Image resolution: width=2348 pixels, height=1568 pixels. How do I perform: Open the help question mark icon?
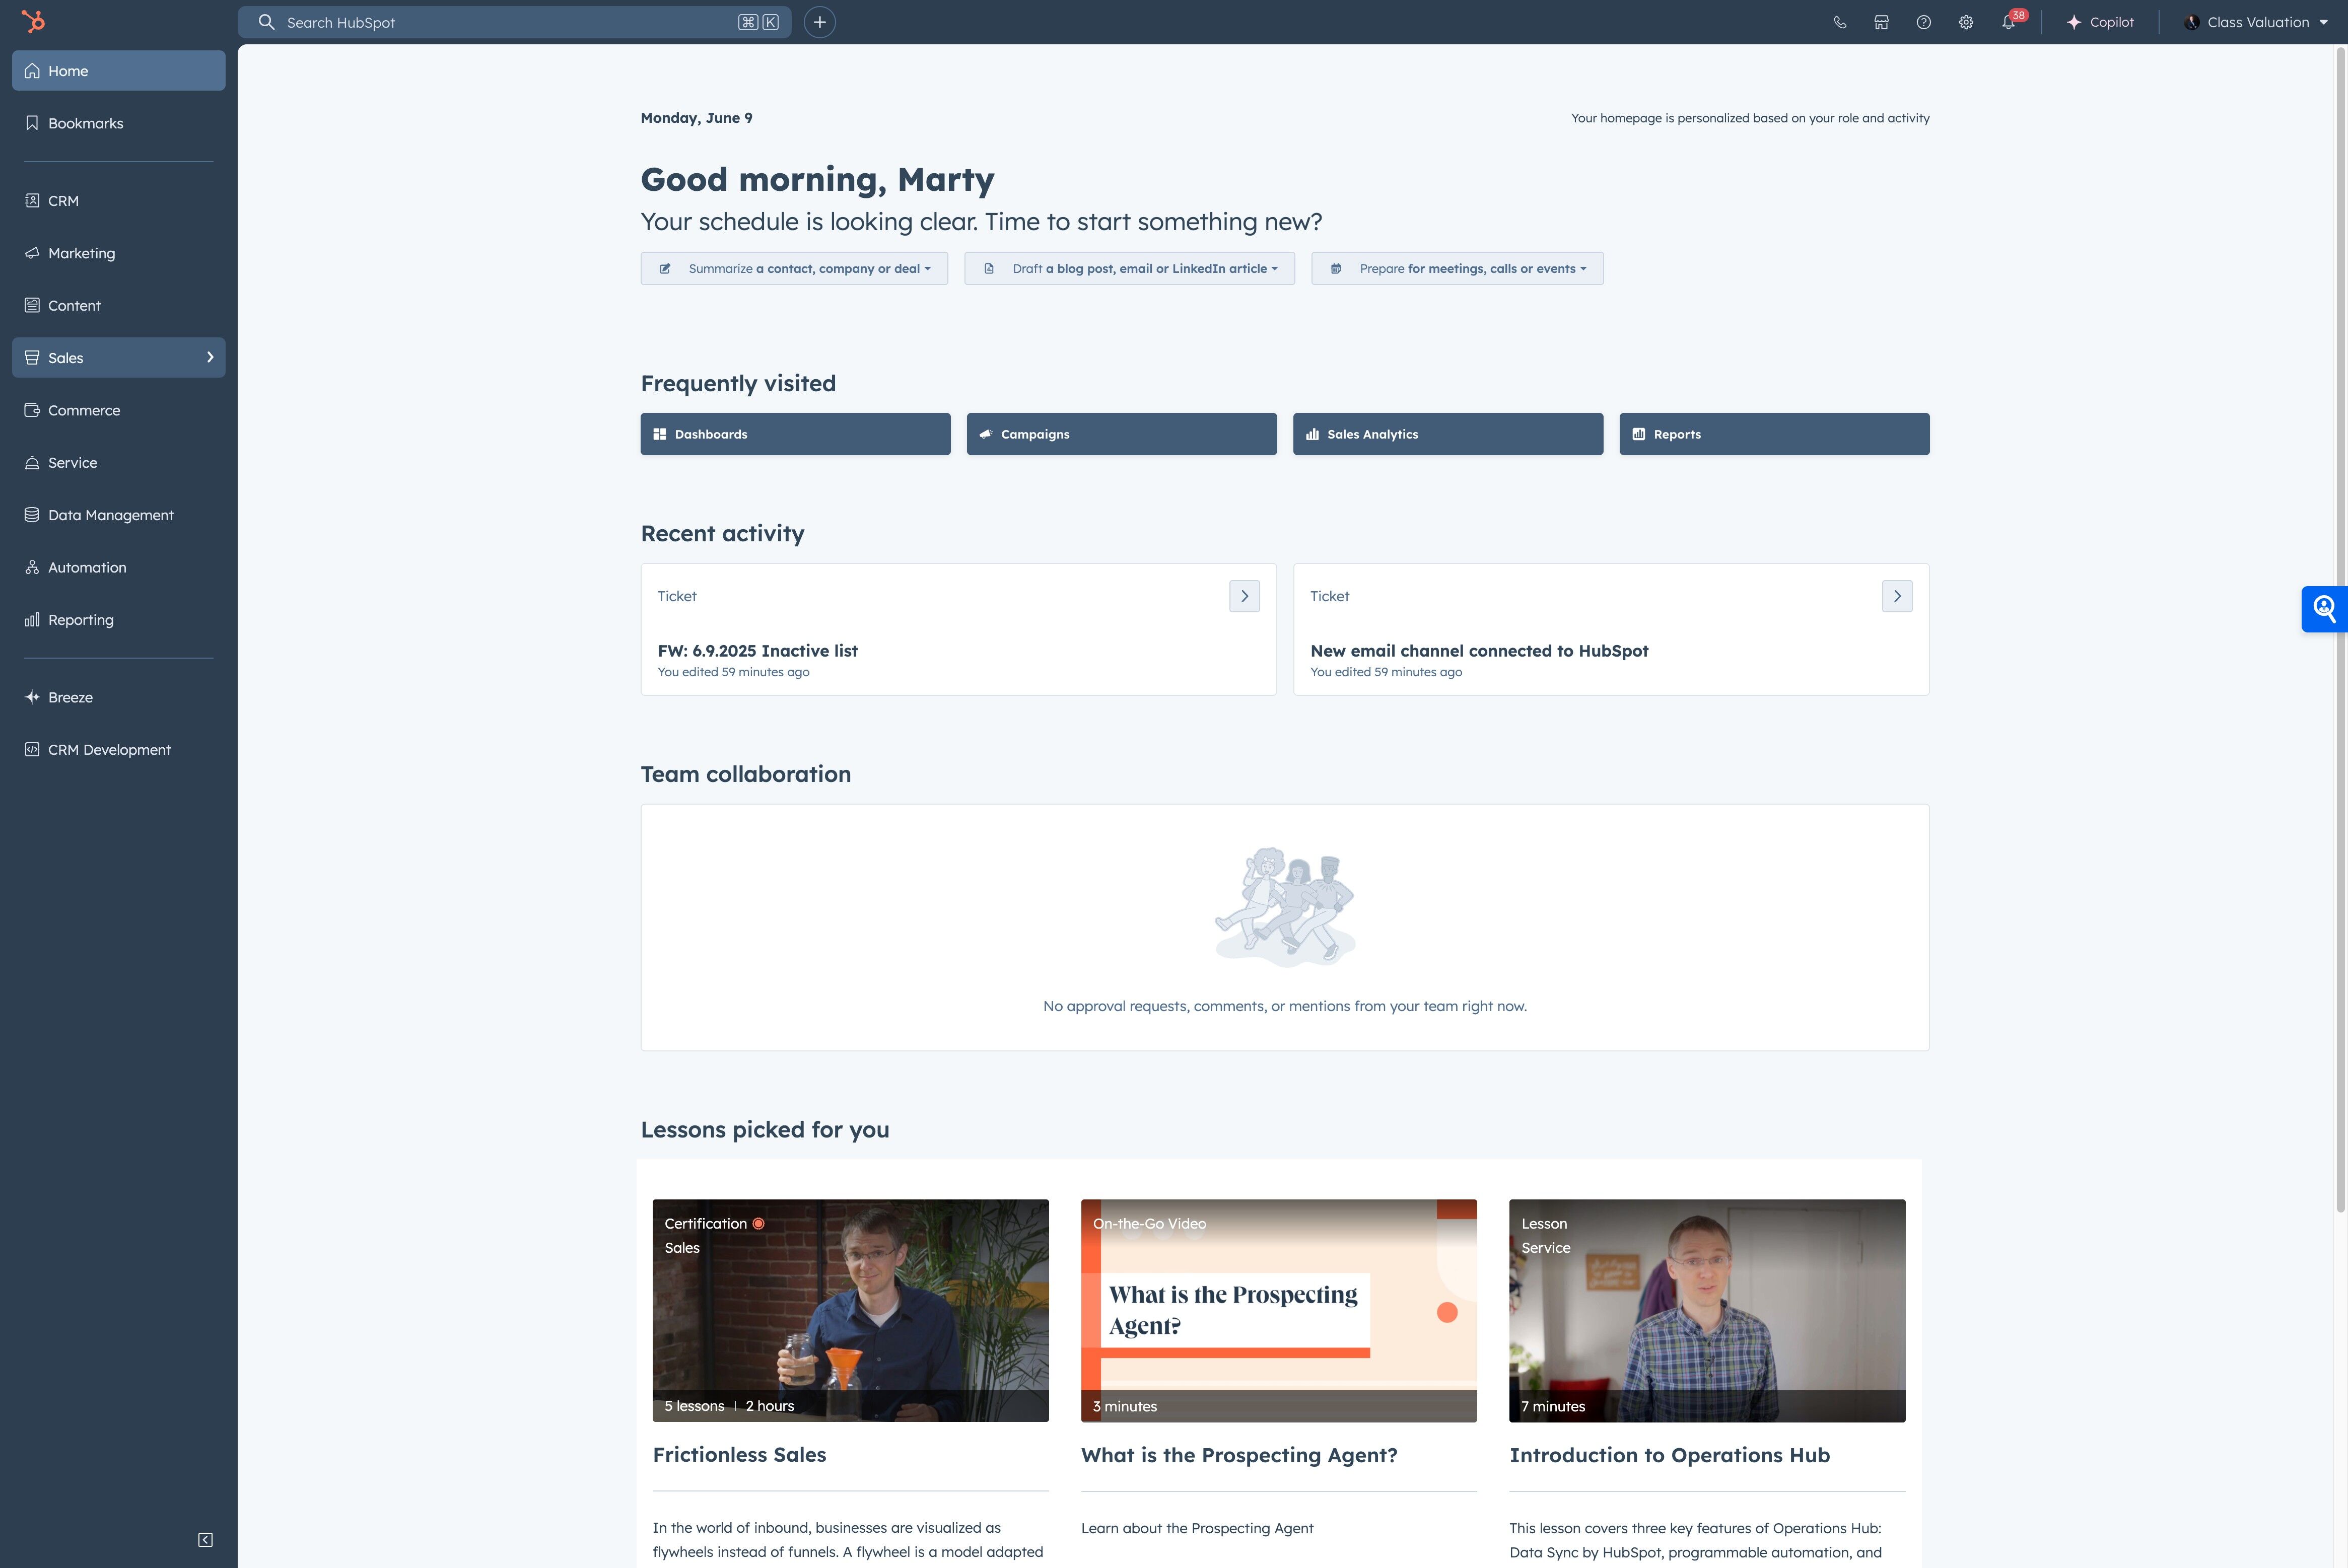[1923, 22]
